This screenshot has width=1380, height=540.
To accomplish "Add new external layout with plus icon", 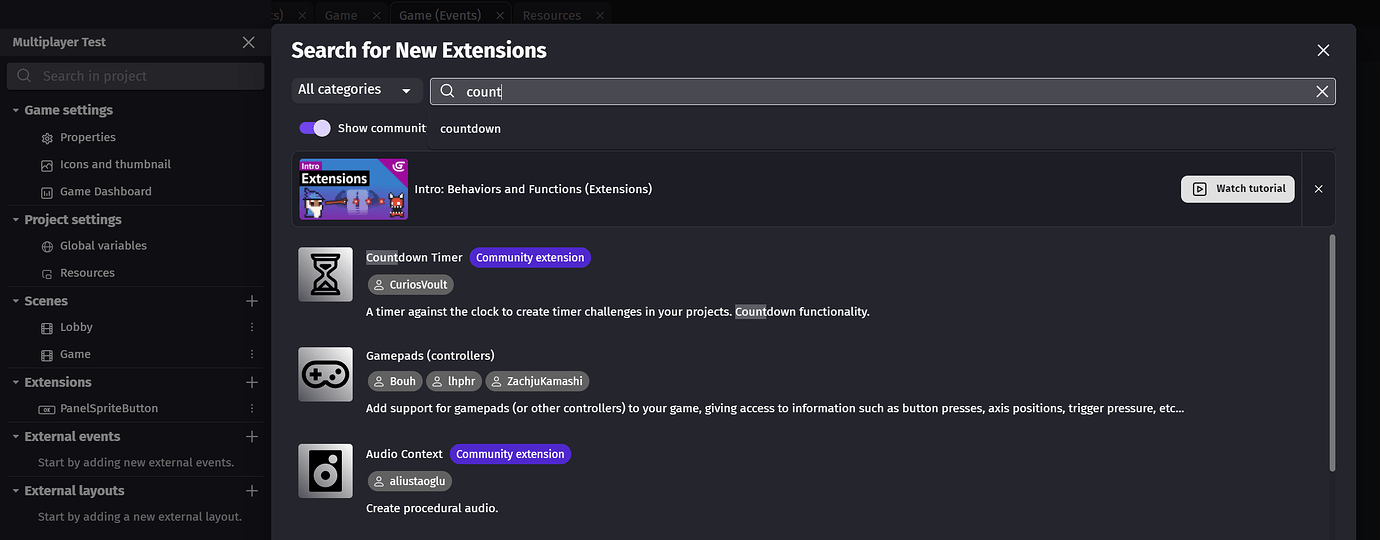I will click(x=252, y=491).
